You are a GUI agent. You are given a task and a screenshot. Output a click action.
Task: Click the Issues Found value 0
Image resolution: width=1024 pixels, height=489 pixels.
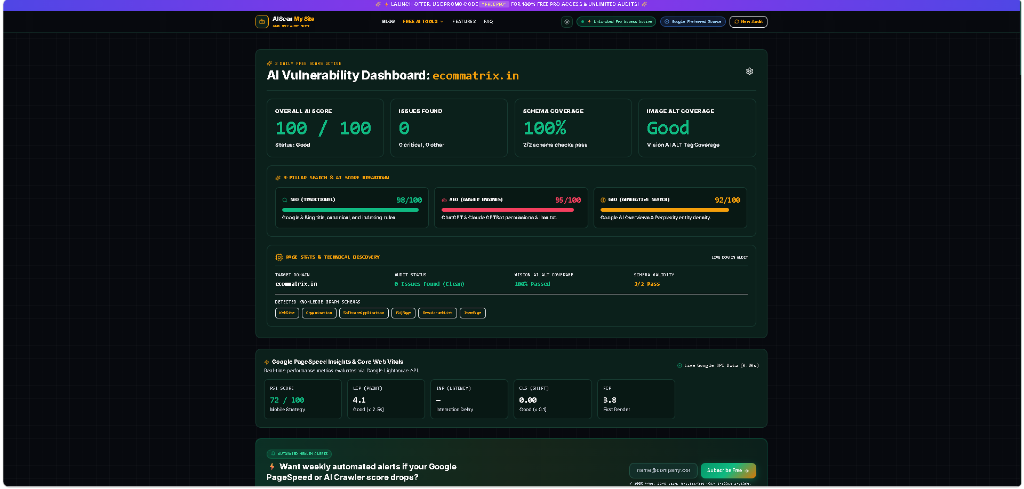[404, 128]
